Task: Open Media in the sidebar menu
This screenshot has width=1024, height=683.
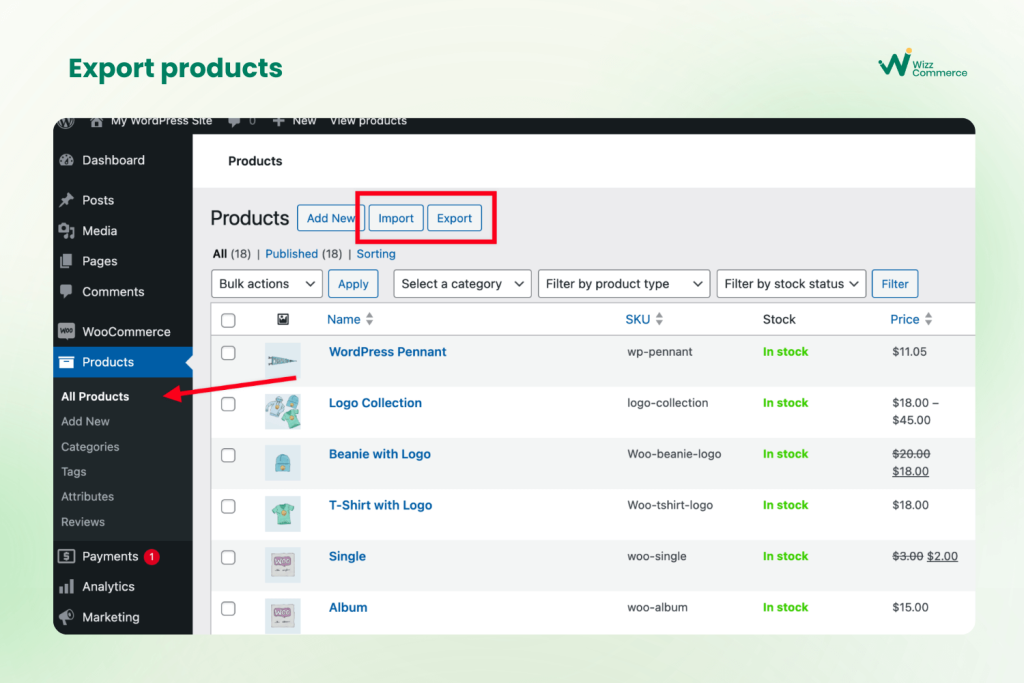Action: (99, 230)
